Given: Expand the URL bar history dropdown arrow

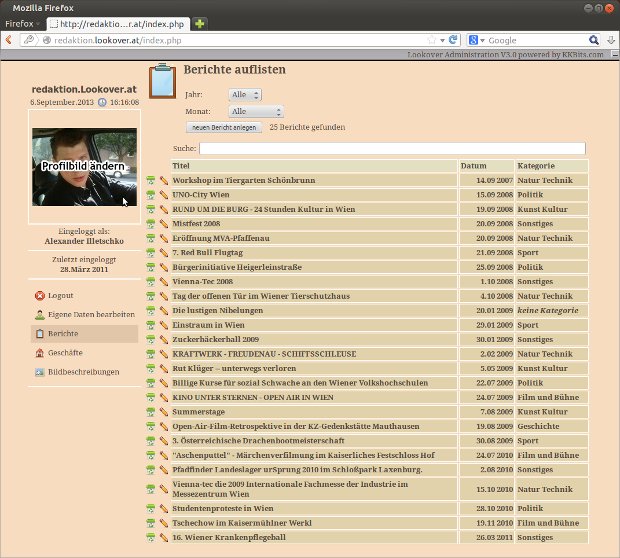Looking at the screenshot, I should point(442,40).
